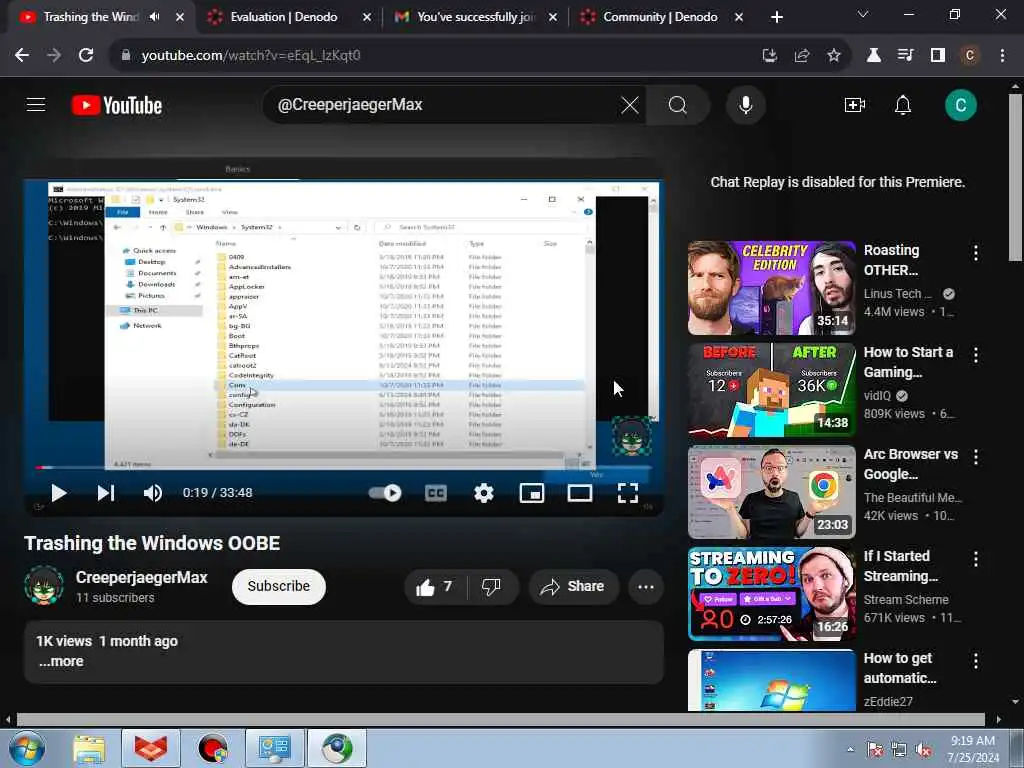Open options menu for How to Start a Gaming video
Viewport: 1024px width, 768px height.
pos(976,355)
